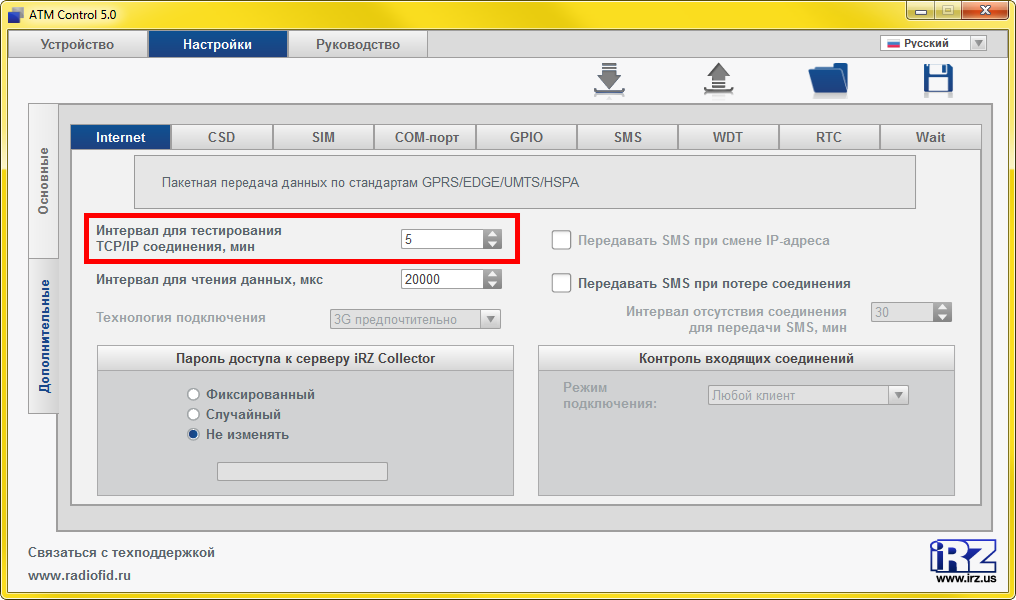Switch to the Устройство tab

77,44
